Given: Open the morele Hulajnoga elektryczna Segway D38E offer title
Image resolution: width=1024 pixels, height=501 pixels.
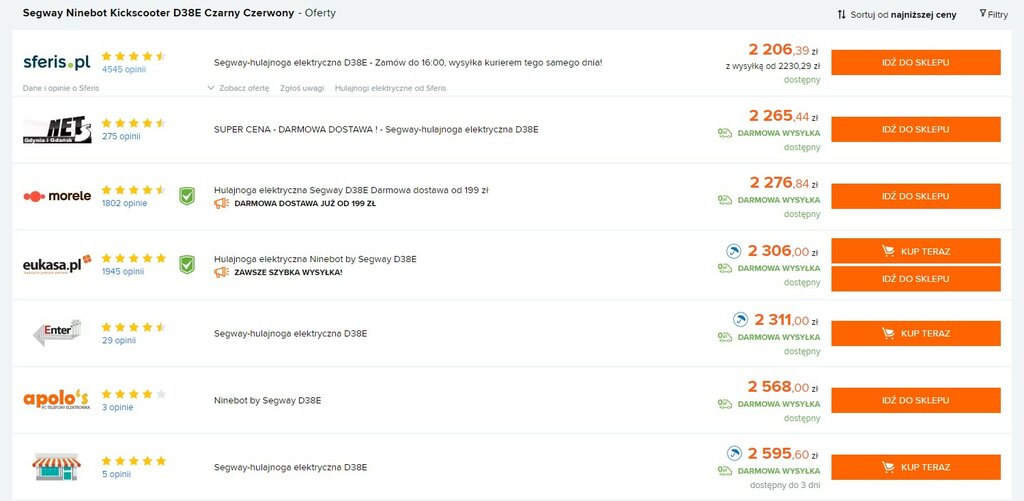Looking at the screenshot, I should [x=351, y=190].
